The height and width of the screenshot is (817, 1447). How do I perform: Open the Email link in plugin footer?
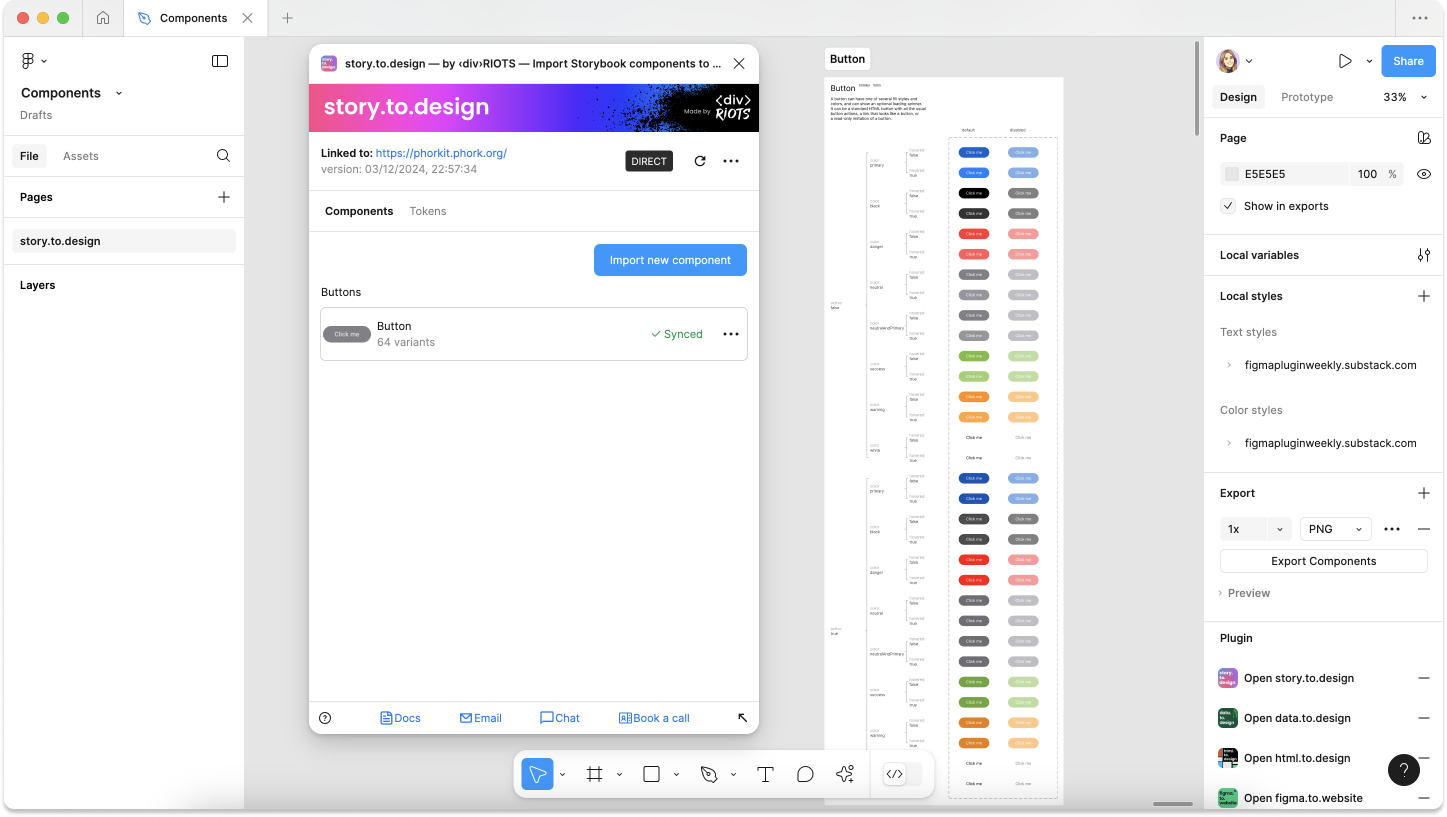click(x=480, y=718)
